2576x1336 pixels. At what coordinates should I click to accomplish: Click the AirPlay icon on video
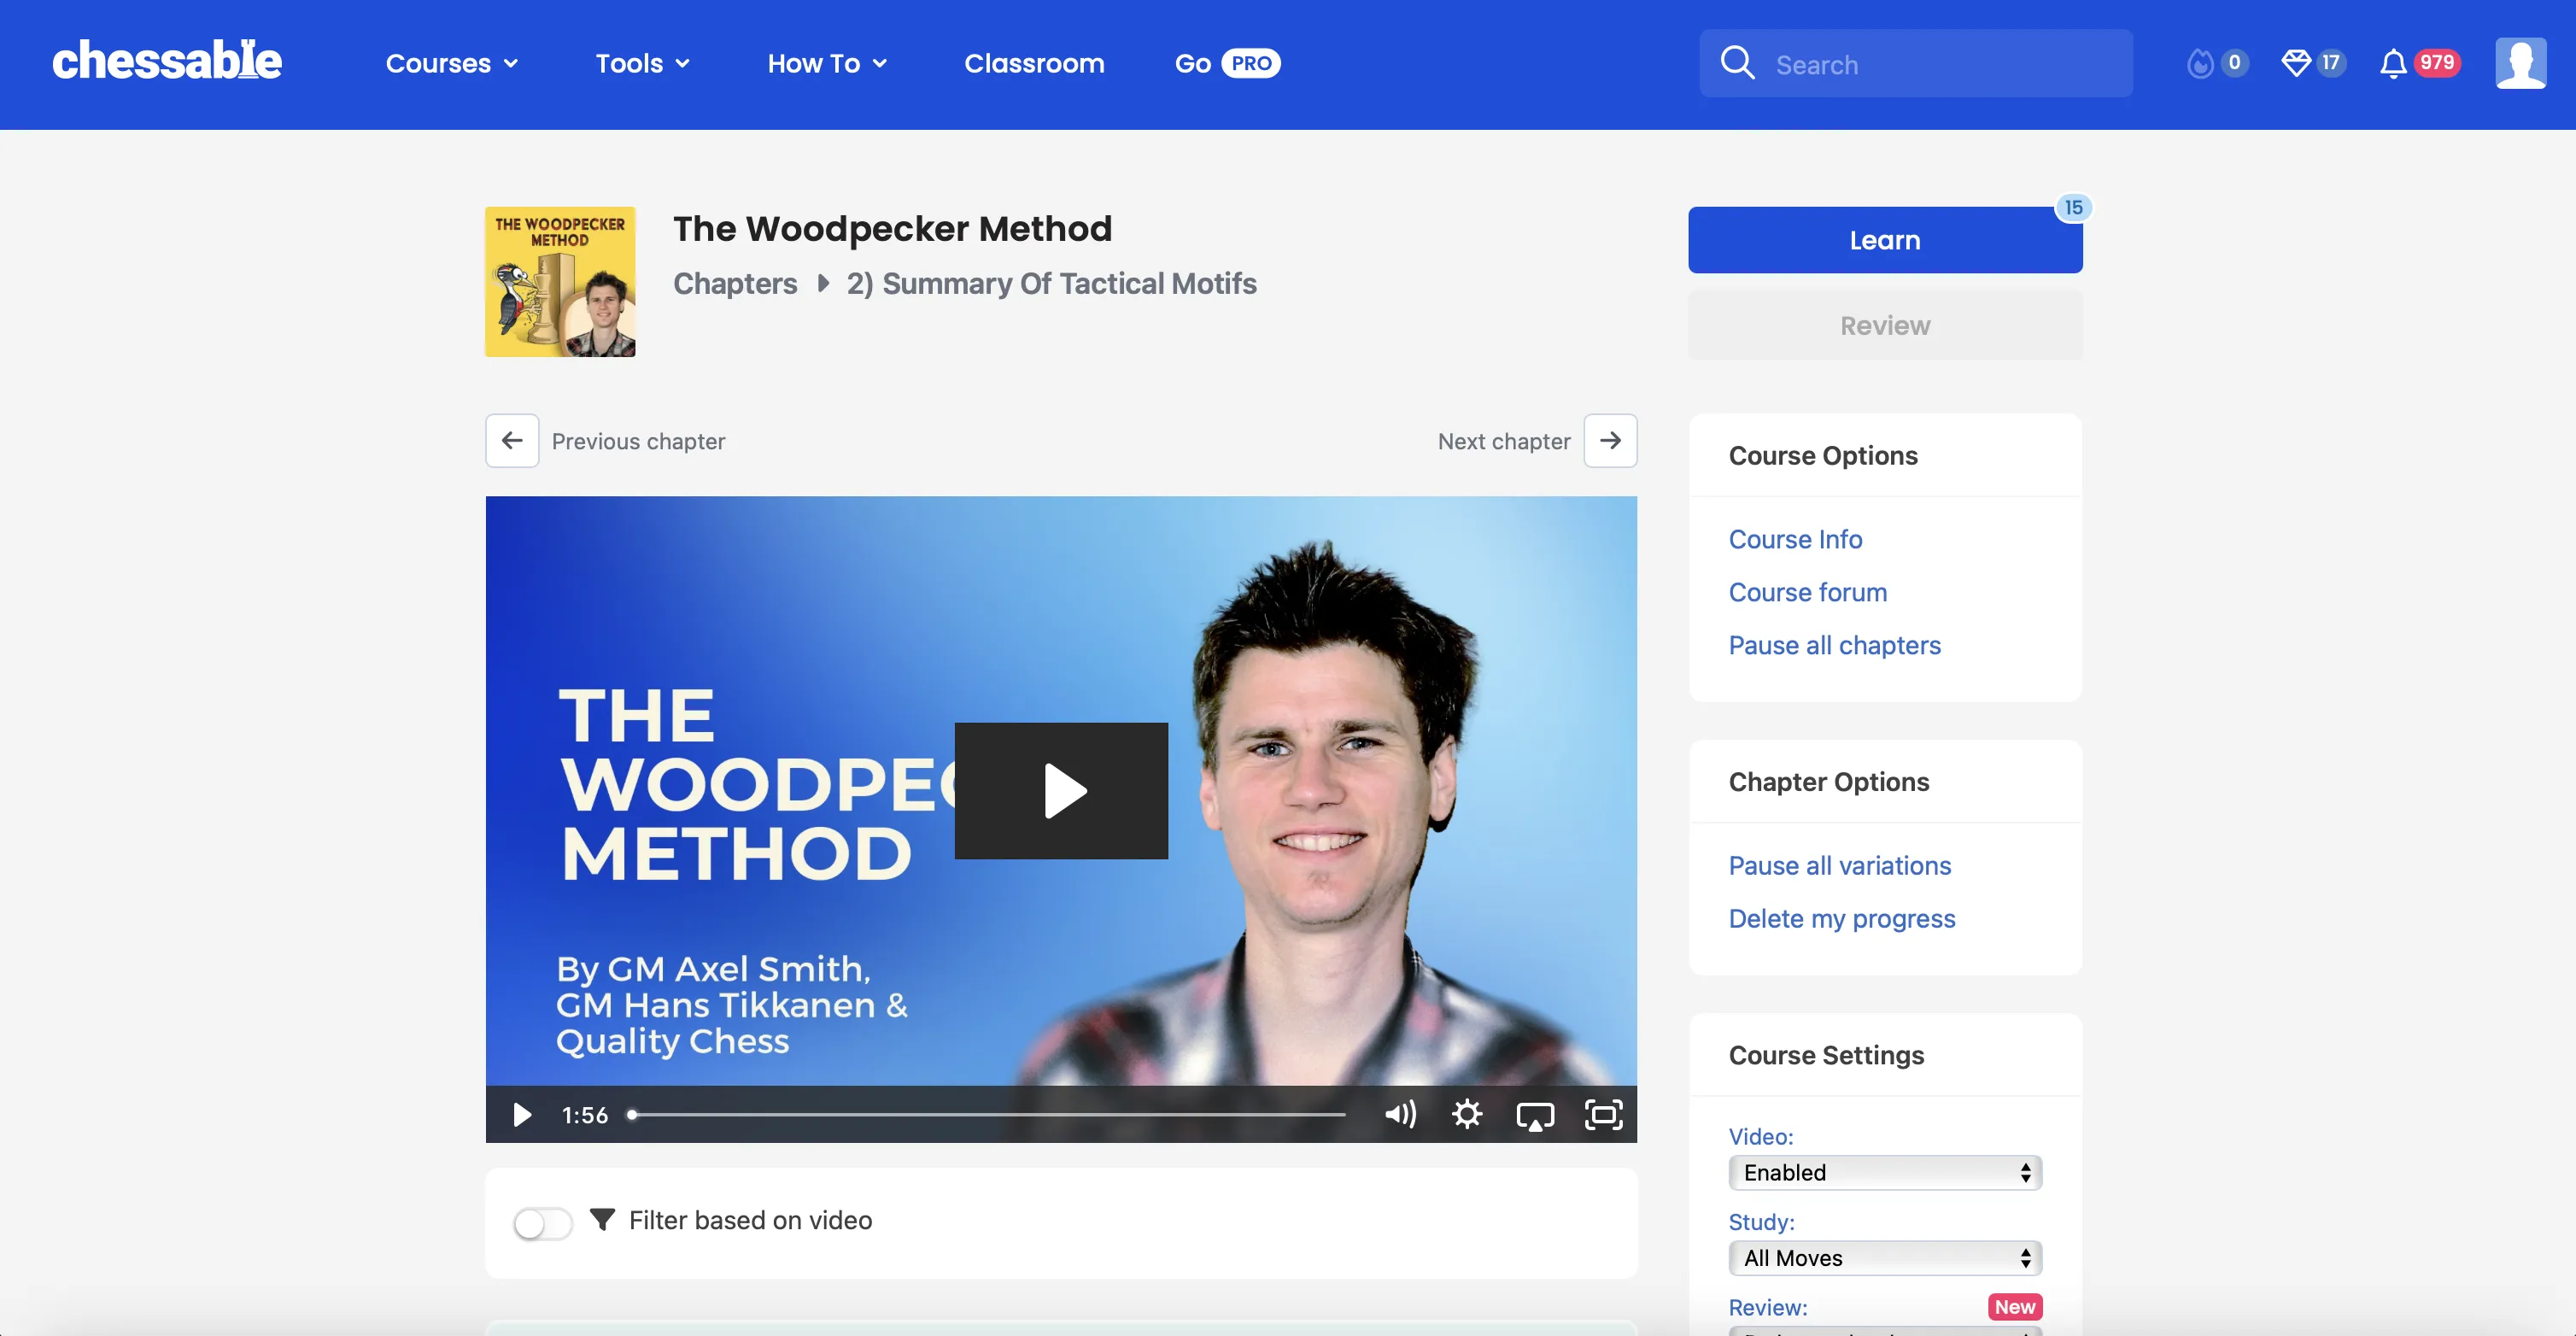[1535, 1114]
